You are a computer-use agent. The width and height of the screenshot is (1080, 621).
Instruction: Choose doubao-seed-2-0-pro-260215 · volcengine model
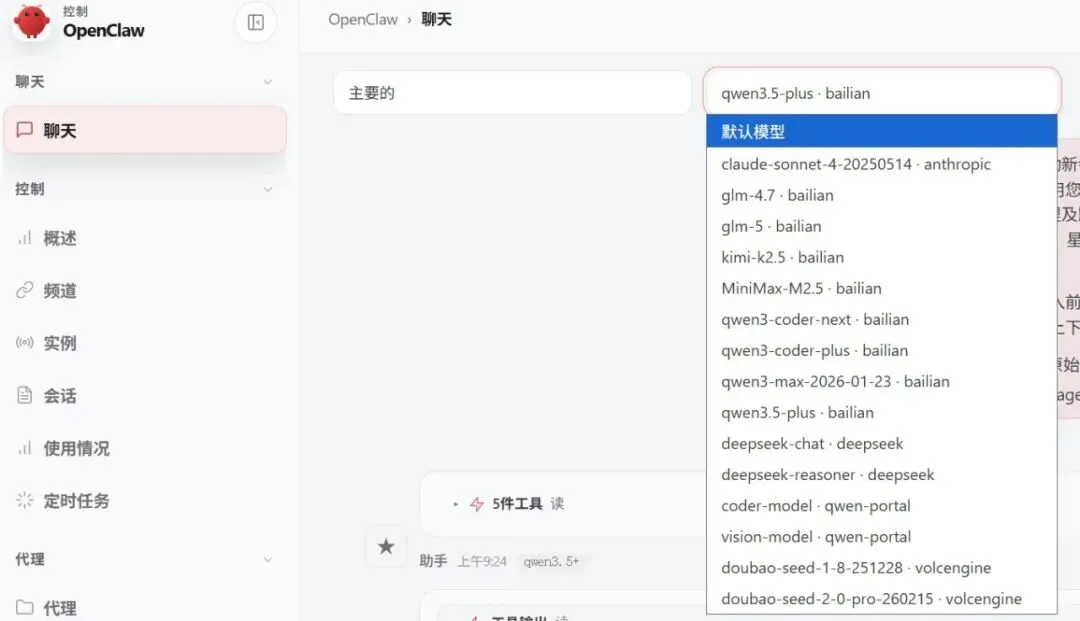tap(882, 598)
